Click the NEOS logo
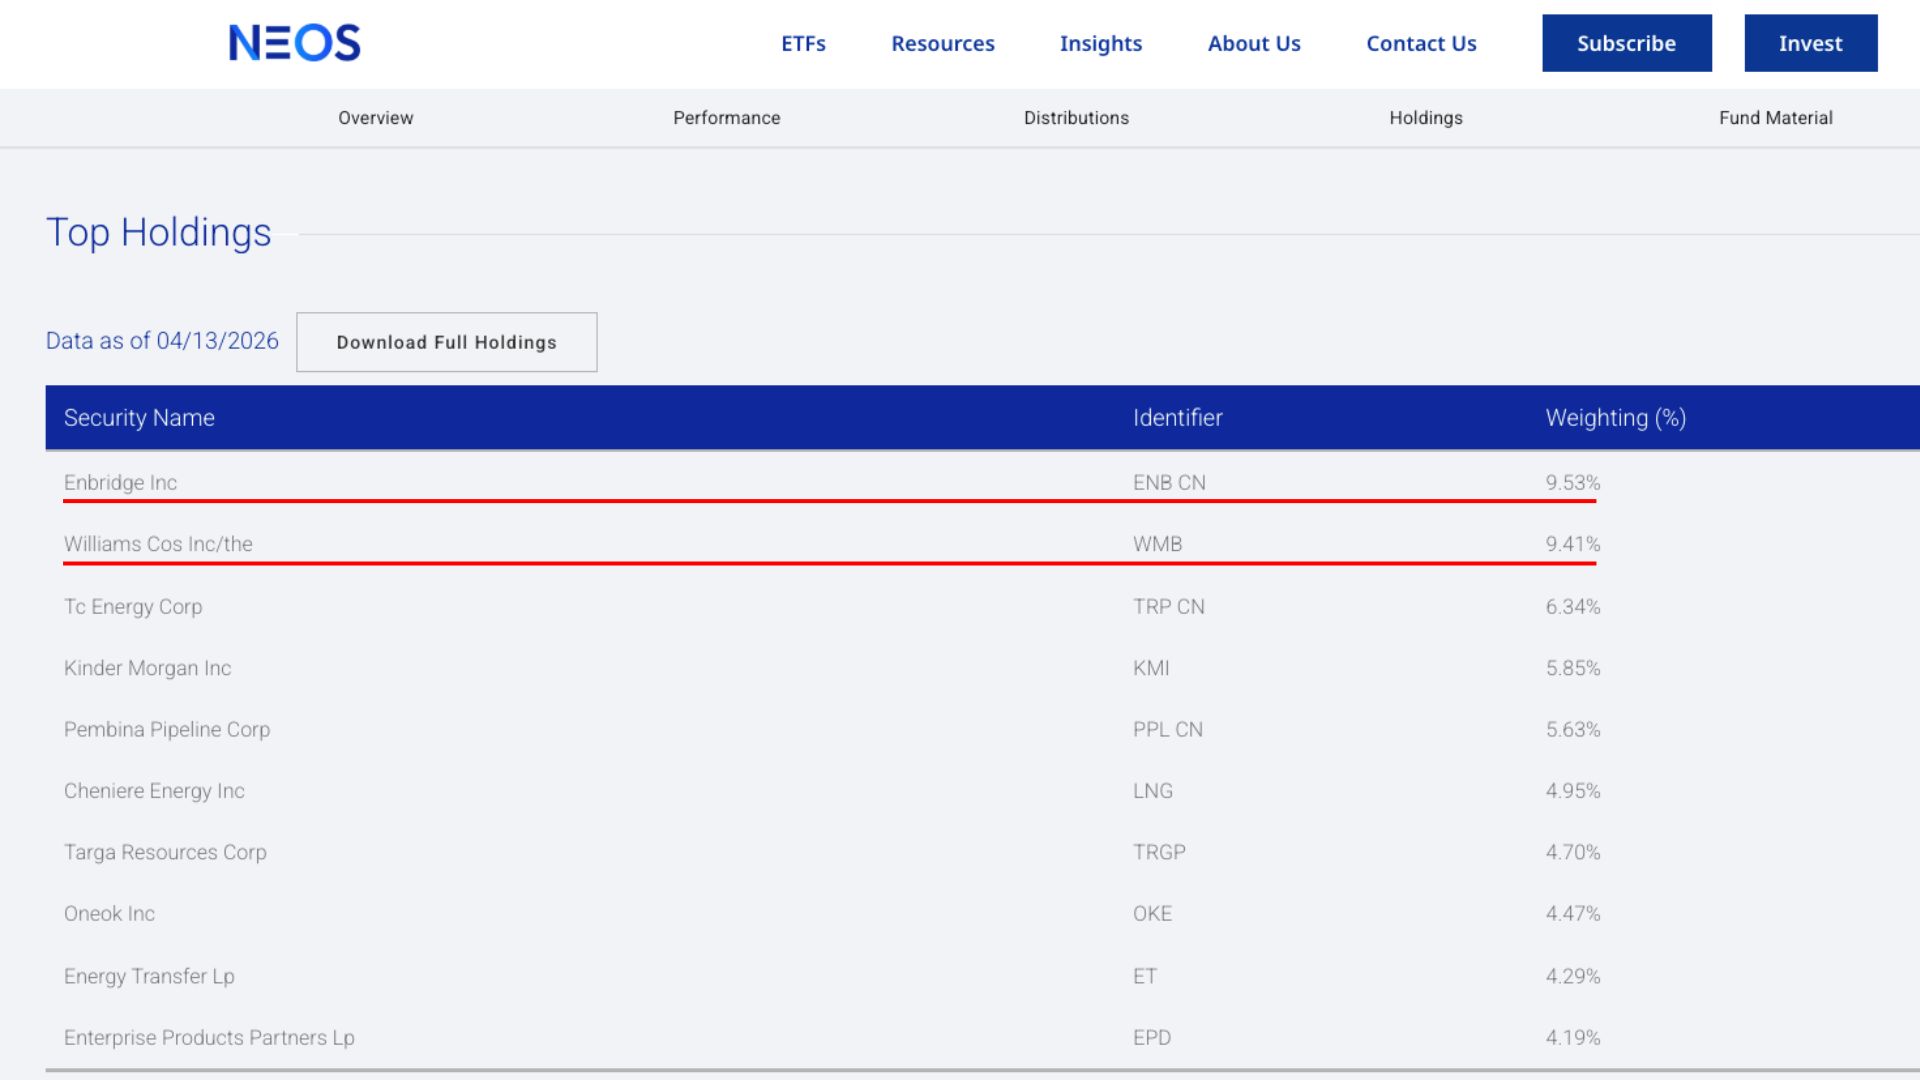1920x1080 pixels. click(294, 43)
